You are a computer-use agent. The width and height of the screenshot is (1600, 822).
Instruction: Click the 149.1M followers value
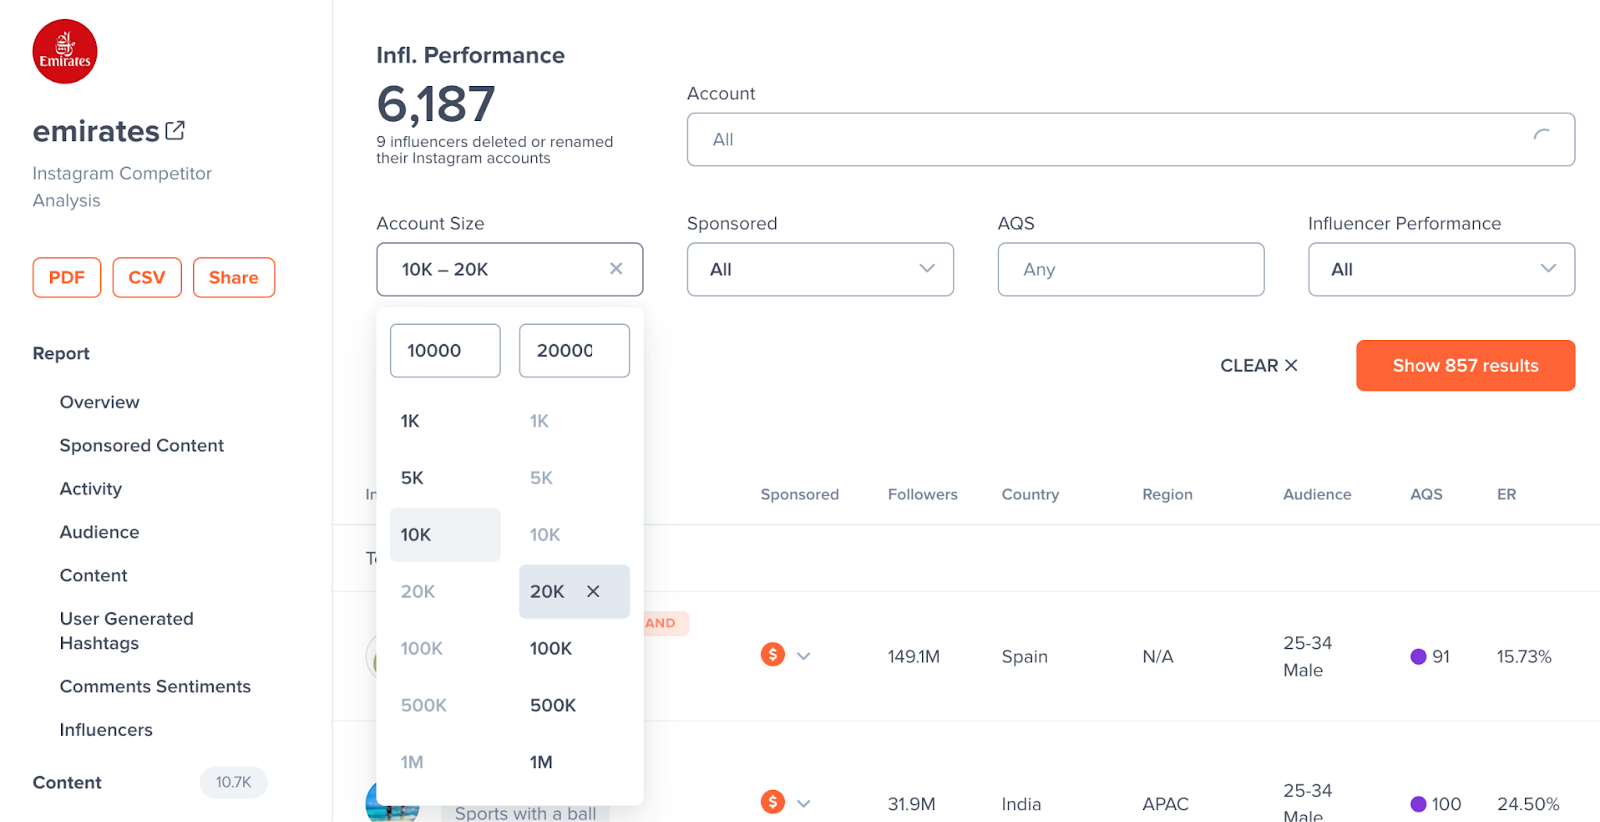pyautogui.click(x=914, y=656)
